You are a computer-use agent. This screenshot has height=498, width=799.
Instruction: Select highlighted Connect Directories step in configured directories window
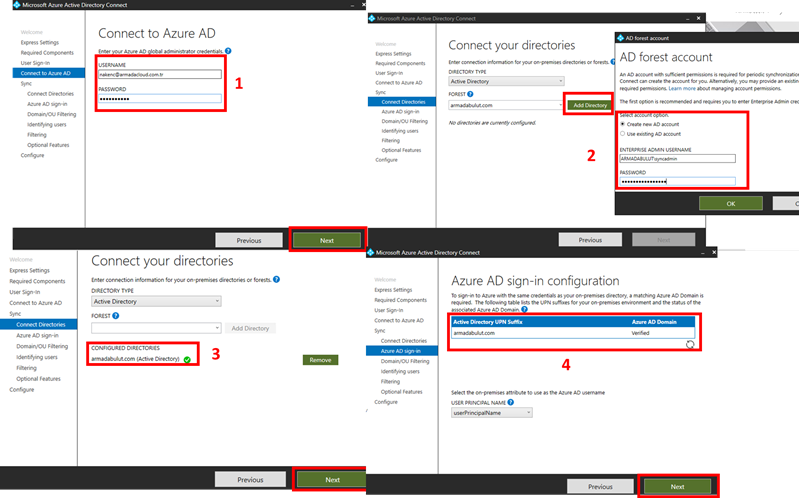(x=39, y=324)
